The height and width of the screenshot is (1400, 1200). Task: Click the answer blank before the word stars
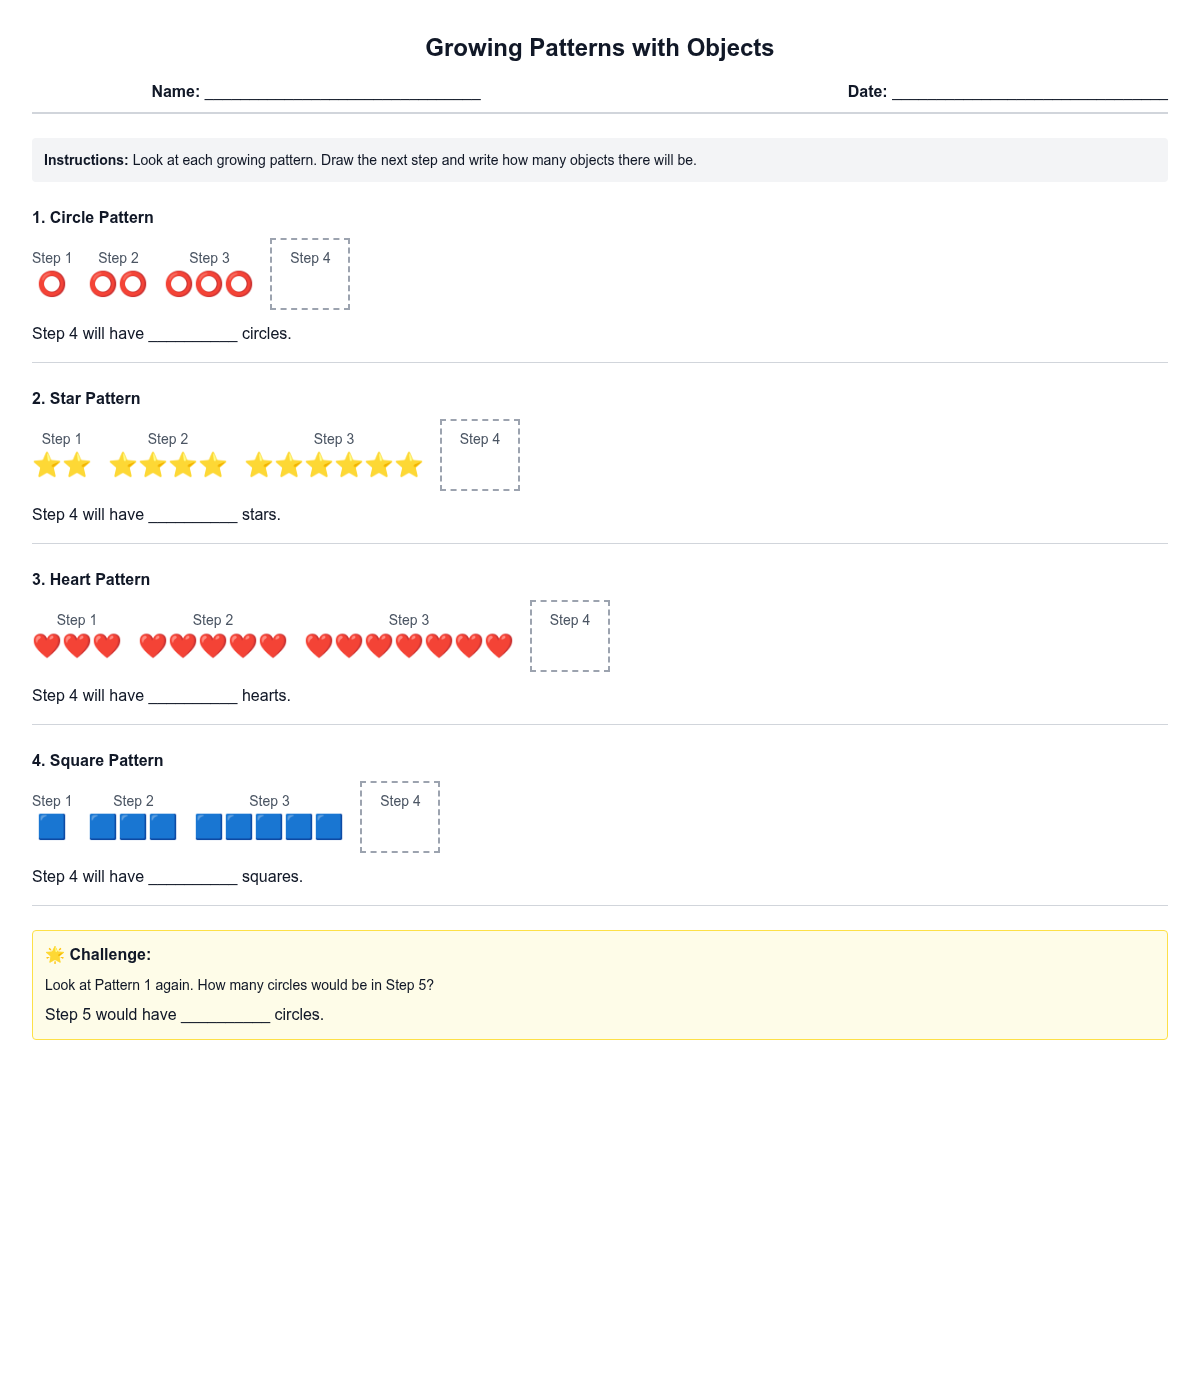(193, 516)
